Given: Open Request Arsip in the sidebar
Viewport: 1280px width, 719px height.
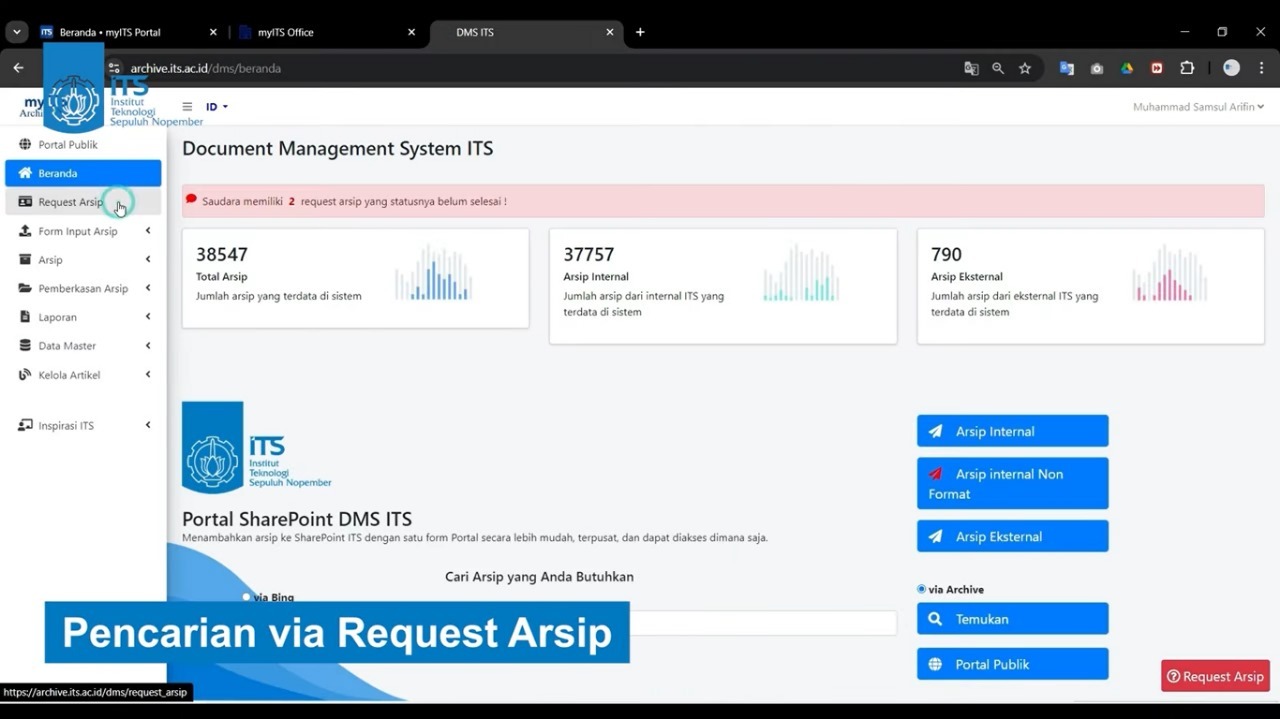Looking at the screenshot, I should 70,202.
